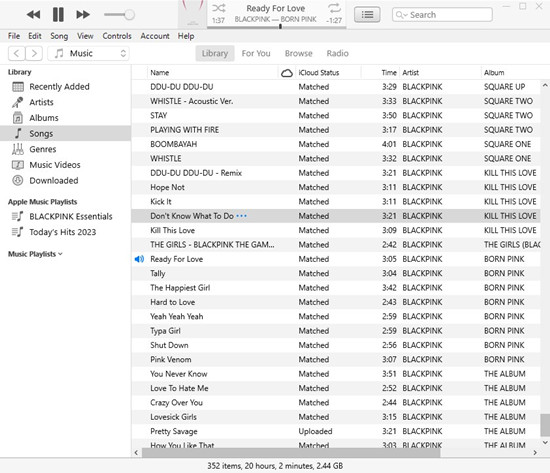Image resolution: width=550 pixels, height=473 pixels.
Task: Open Today's Hits 2023 playlist
Action: pyautogui.click(x=66, y=232)
